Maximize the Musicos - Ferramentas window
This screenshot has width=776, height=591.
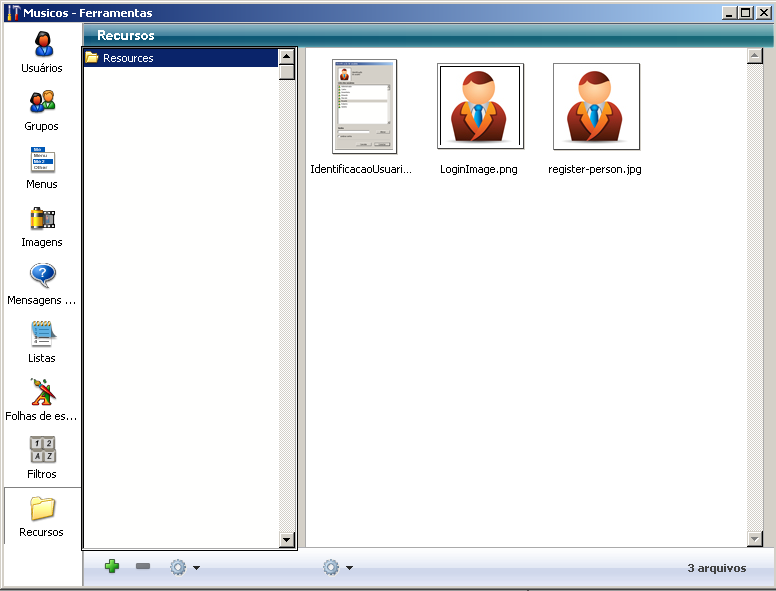pos(746,12)
